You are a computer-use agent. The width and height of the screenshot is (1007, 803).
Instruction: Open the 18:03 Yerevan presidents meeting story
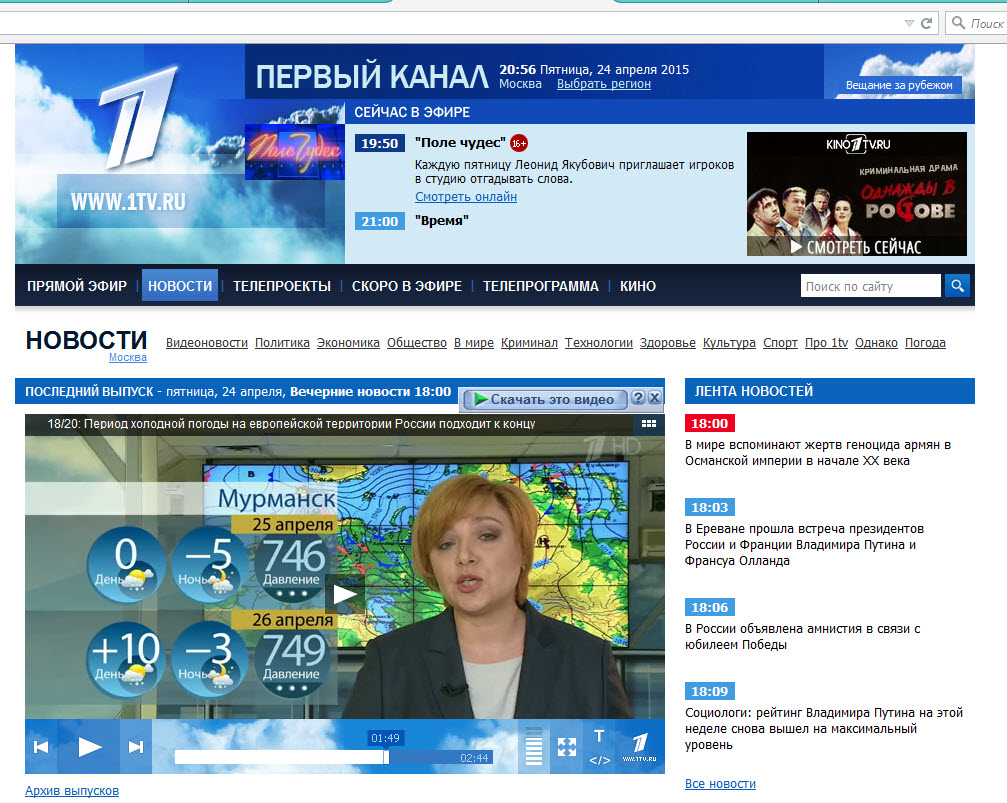[804, 545]
